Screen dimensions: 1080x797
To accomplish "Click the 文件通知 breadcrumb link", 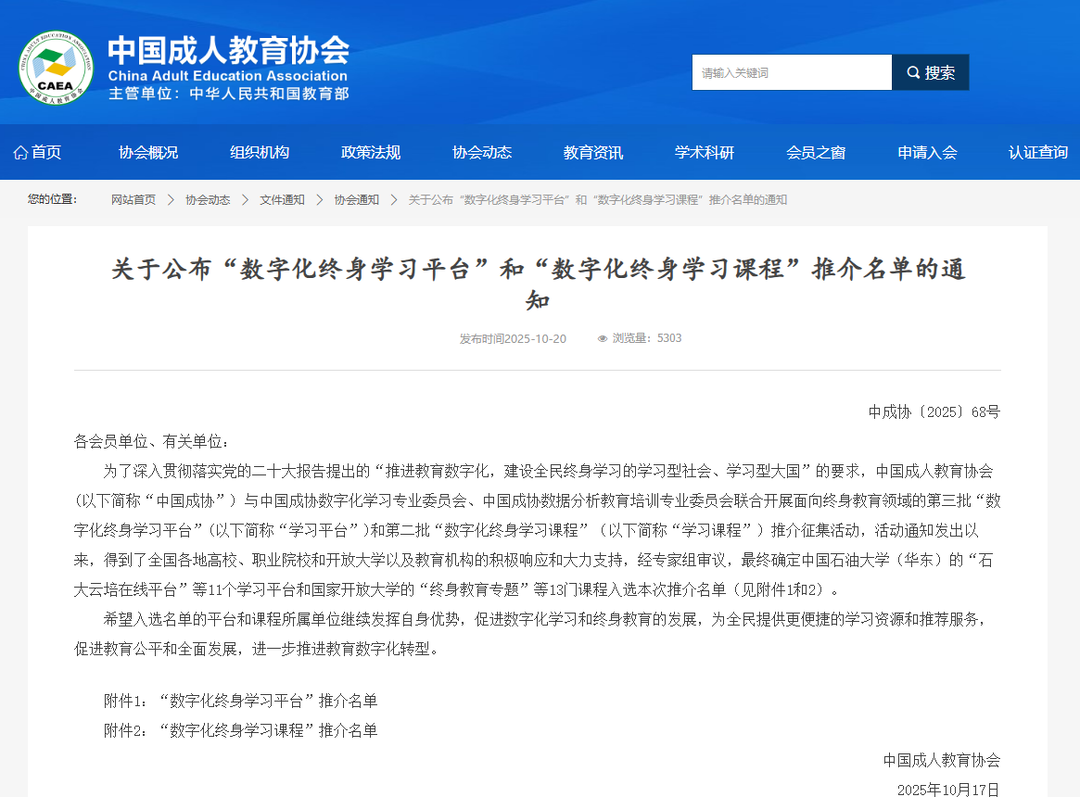I will pos(282,200).
